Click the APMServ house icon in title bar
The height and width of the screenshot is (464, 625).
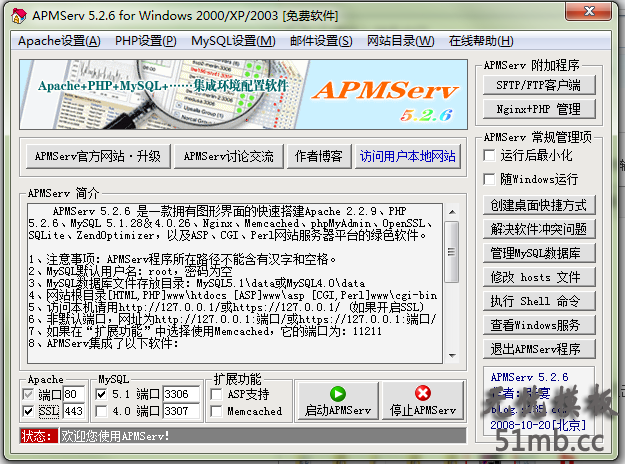tap(19, 16)
